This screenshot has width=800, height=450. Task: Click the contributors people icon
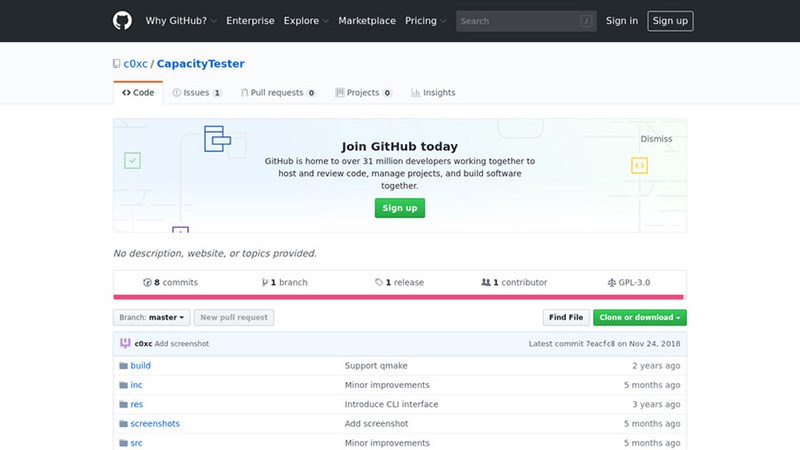point(486,282)
